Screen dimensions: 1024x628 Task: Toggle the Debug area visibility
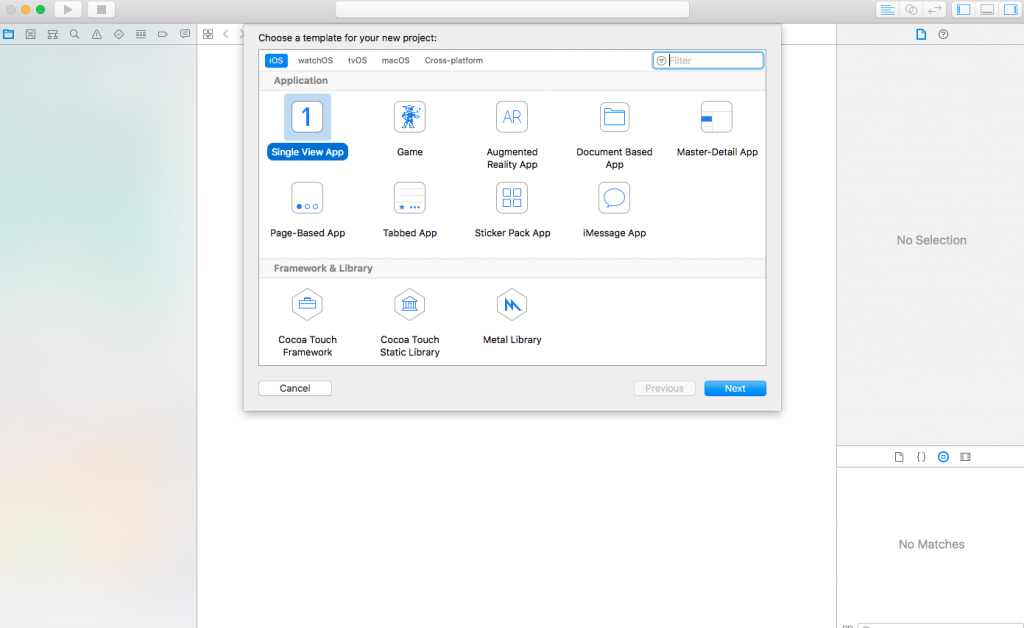(987, 10)
